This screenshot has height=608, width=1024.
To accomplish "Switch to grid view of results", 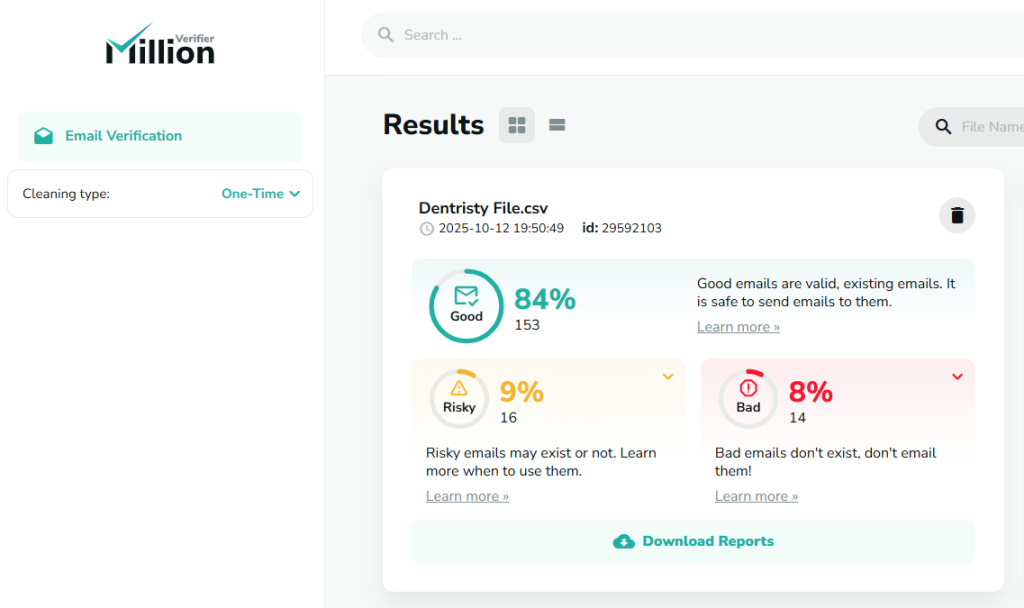I will (517, 125).
